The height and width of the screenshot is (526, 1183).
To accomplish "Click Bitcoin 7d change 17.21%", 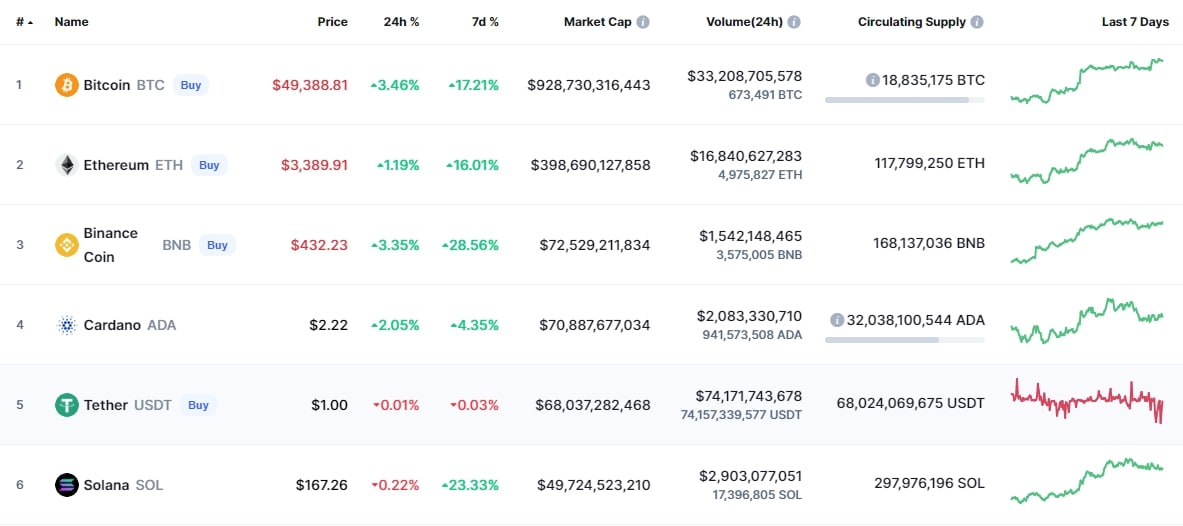I will click(x=473, y=85).
